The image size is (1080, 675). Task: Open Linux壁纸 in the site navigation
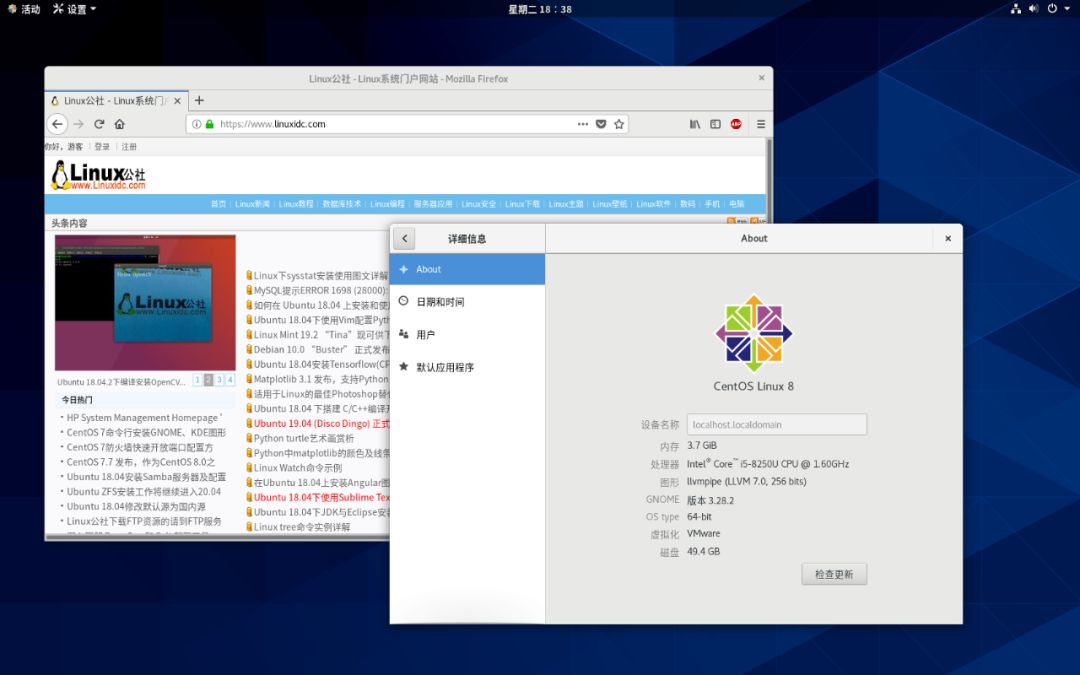(x=610, y=204)
